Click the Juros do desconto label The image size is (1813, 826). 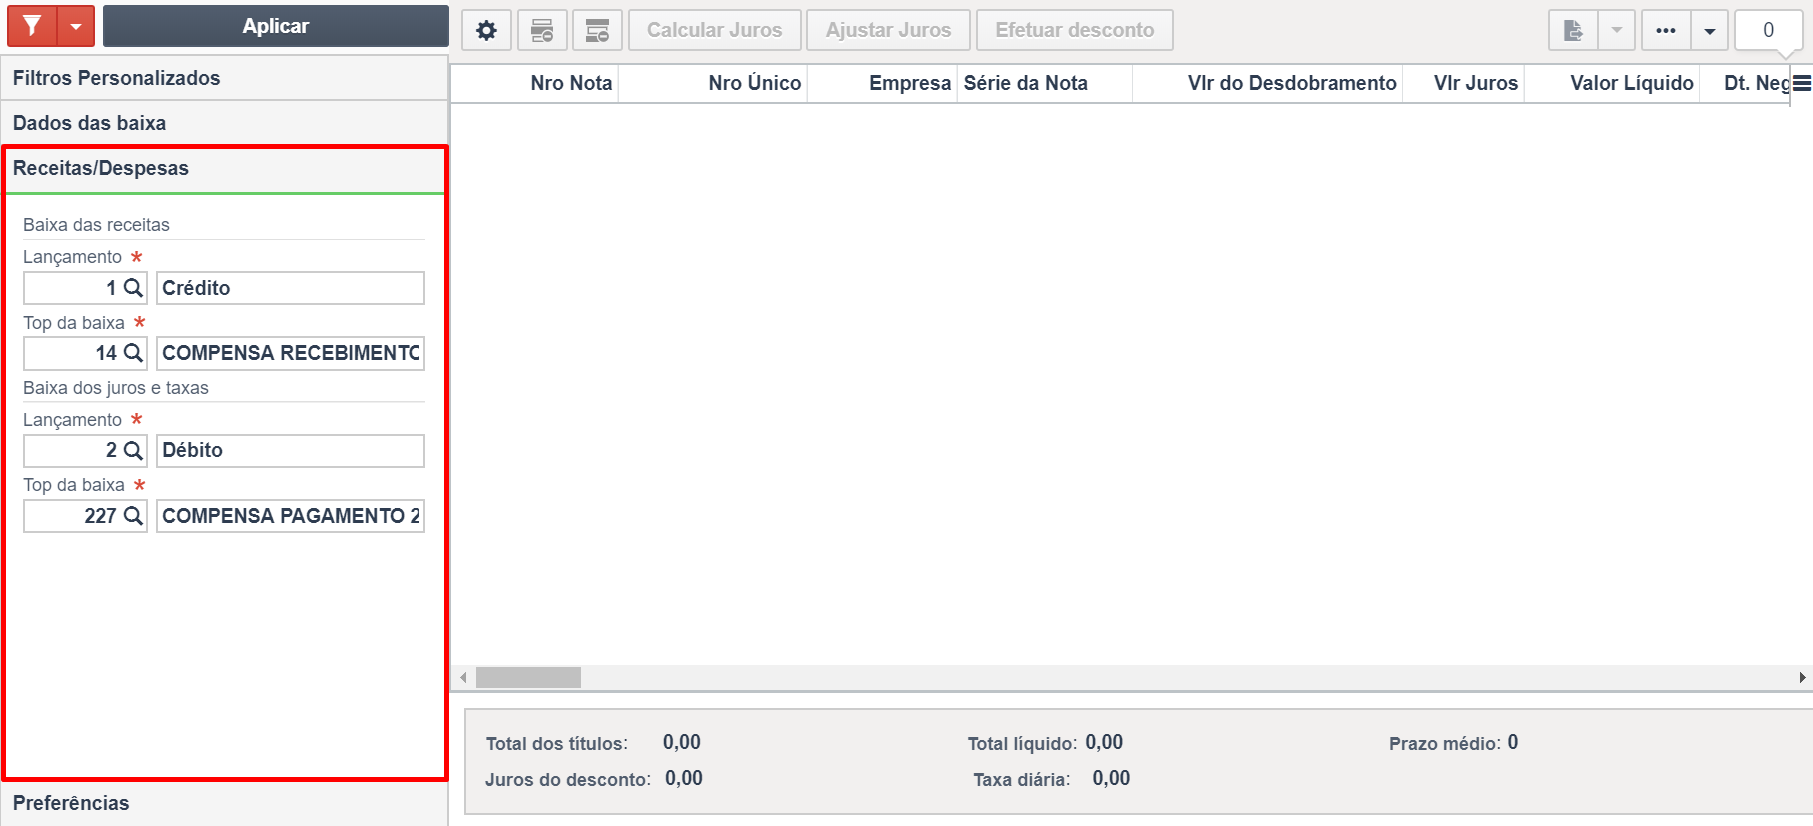(x=568, y=780)
